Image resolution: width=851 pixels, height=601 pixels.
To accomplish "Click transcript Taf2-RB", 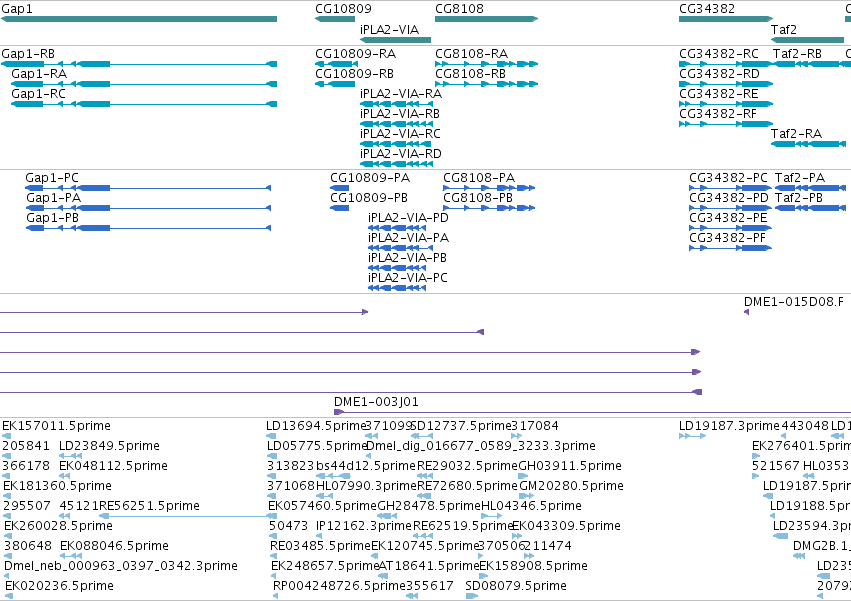I will click(808, 64).
